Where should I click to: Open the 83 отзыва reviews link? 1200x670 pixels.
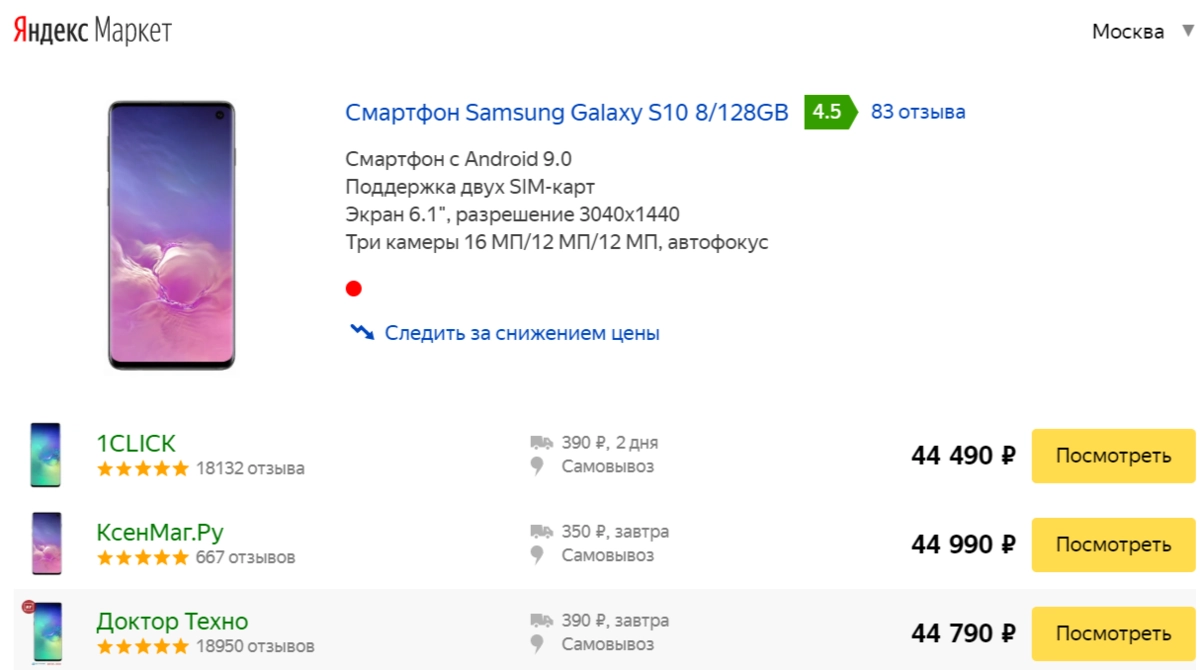click(x=918, y=112)
